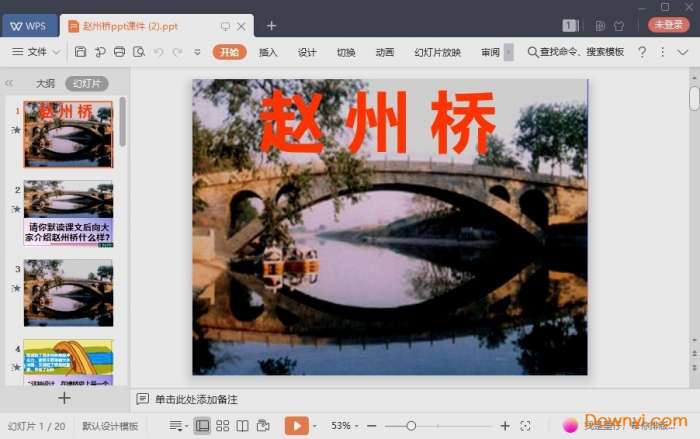Click 单击此处添加备注 notes area
The height and width of the screenshot is (439, 700).
coord(196,399)
